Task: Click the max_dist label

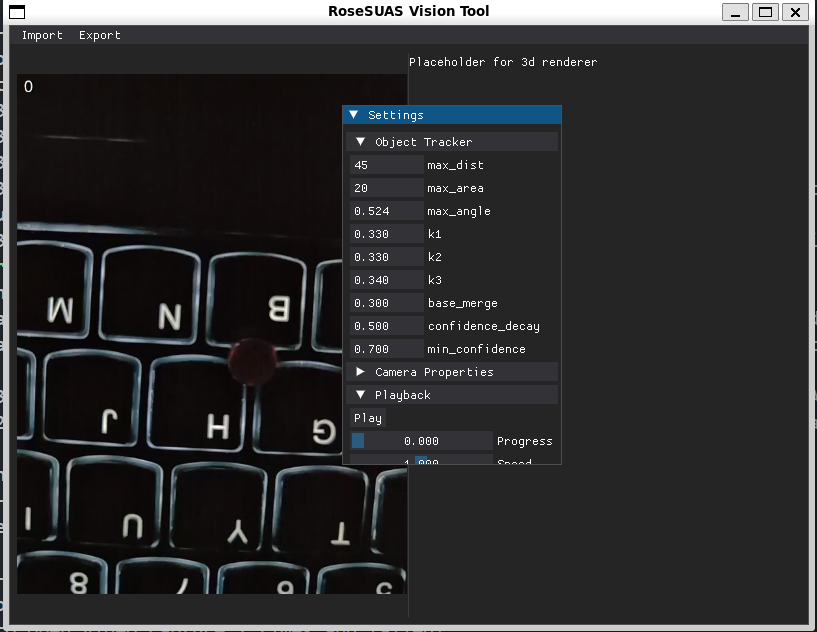Action: coord(455,165)
